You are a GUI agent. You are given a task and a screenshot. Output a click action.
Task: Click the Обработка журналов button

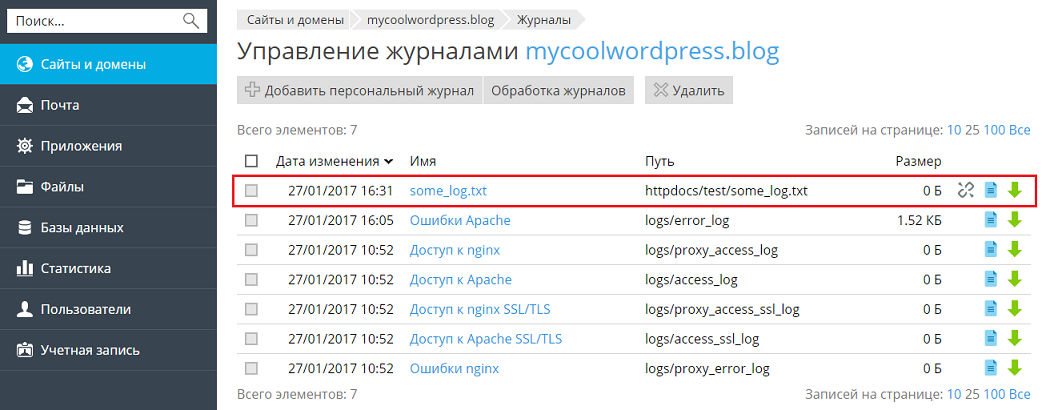(x=558, y=90)
